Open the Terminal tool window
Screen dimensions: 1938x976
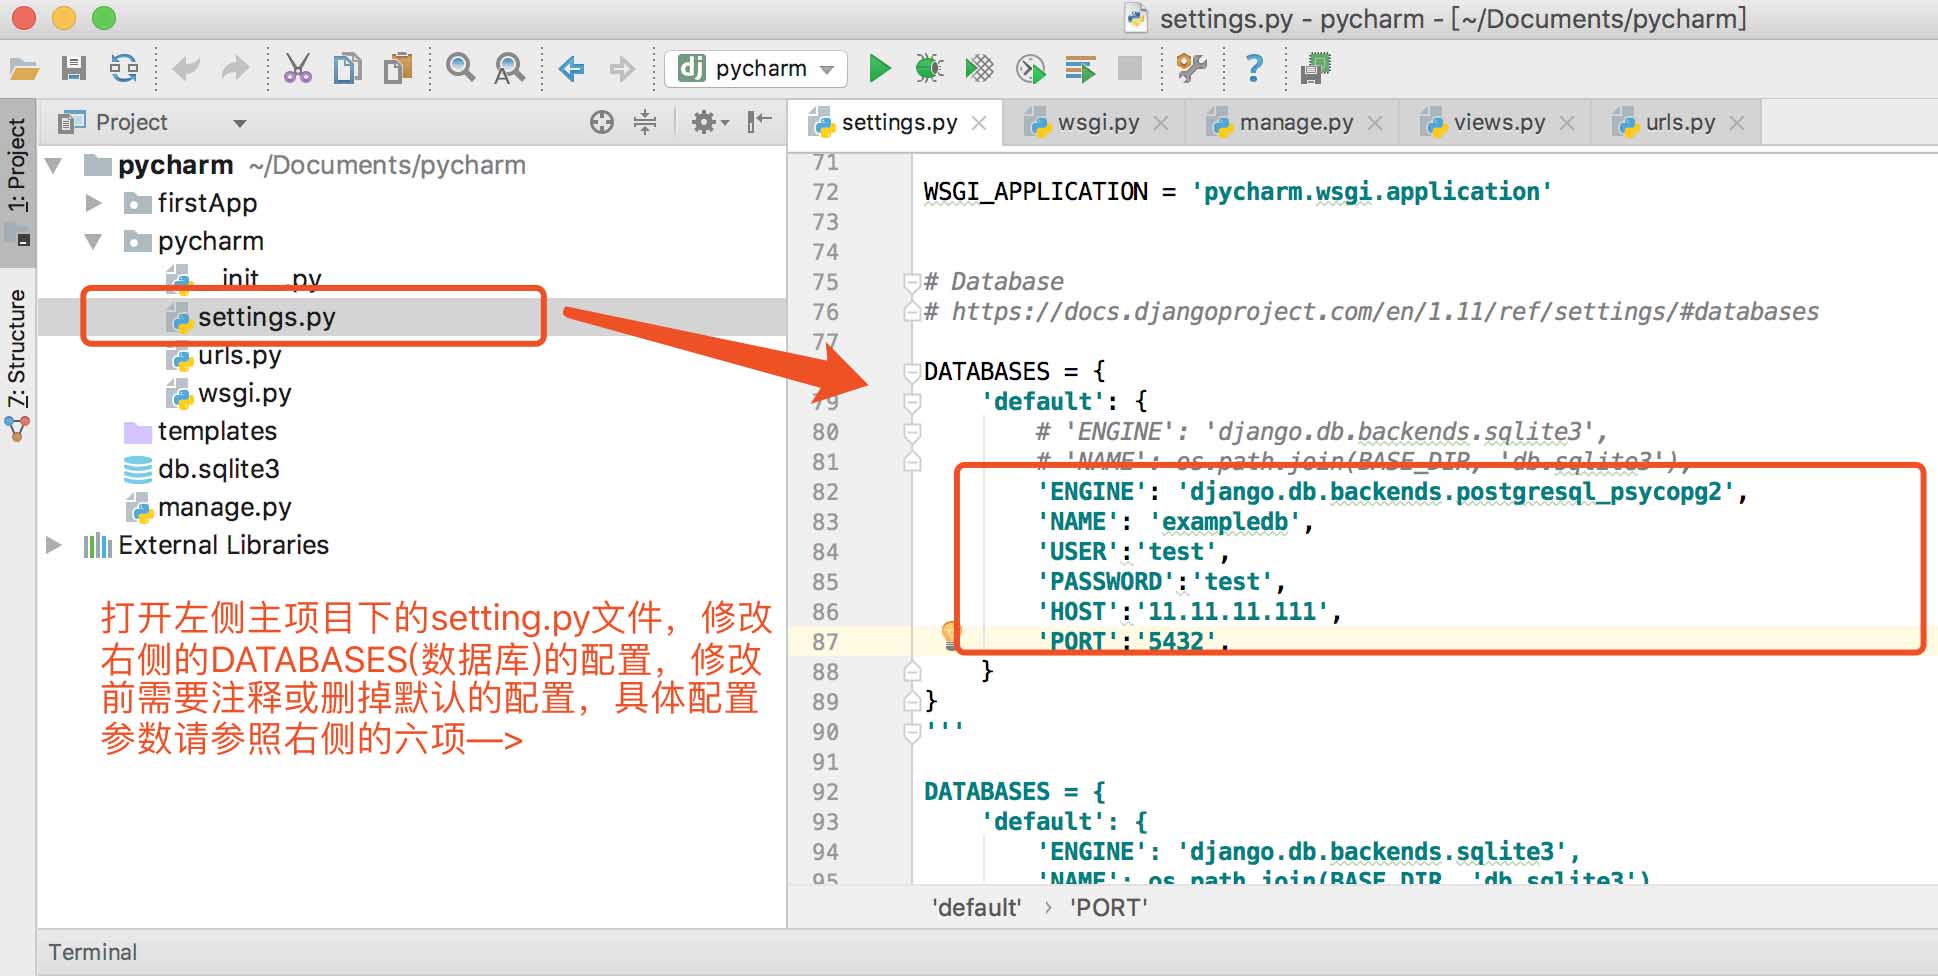pyautogui.click(x=93, y=952)
